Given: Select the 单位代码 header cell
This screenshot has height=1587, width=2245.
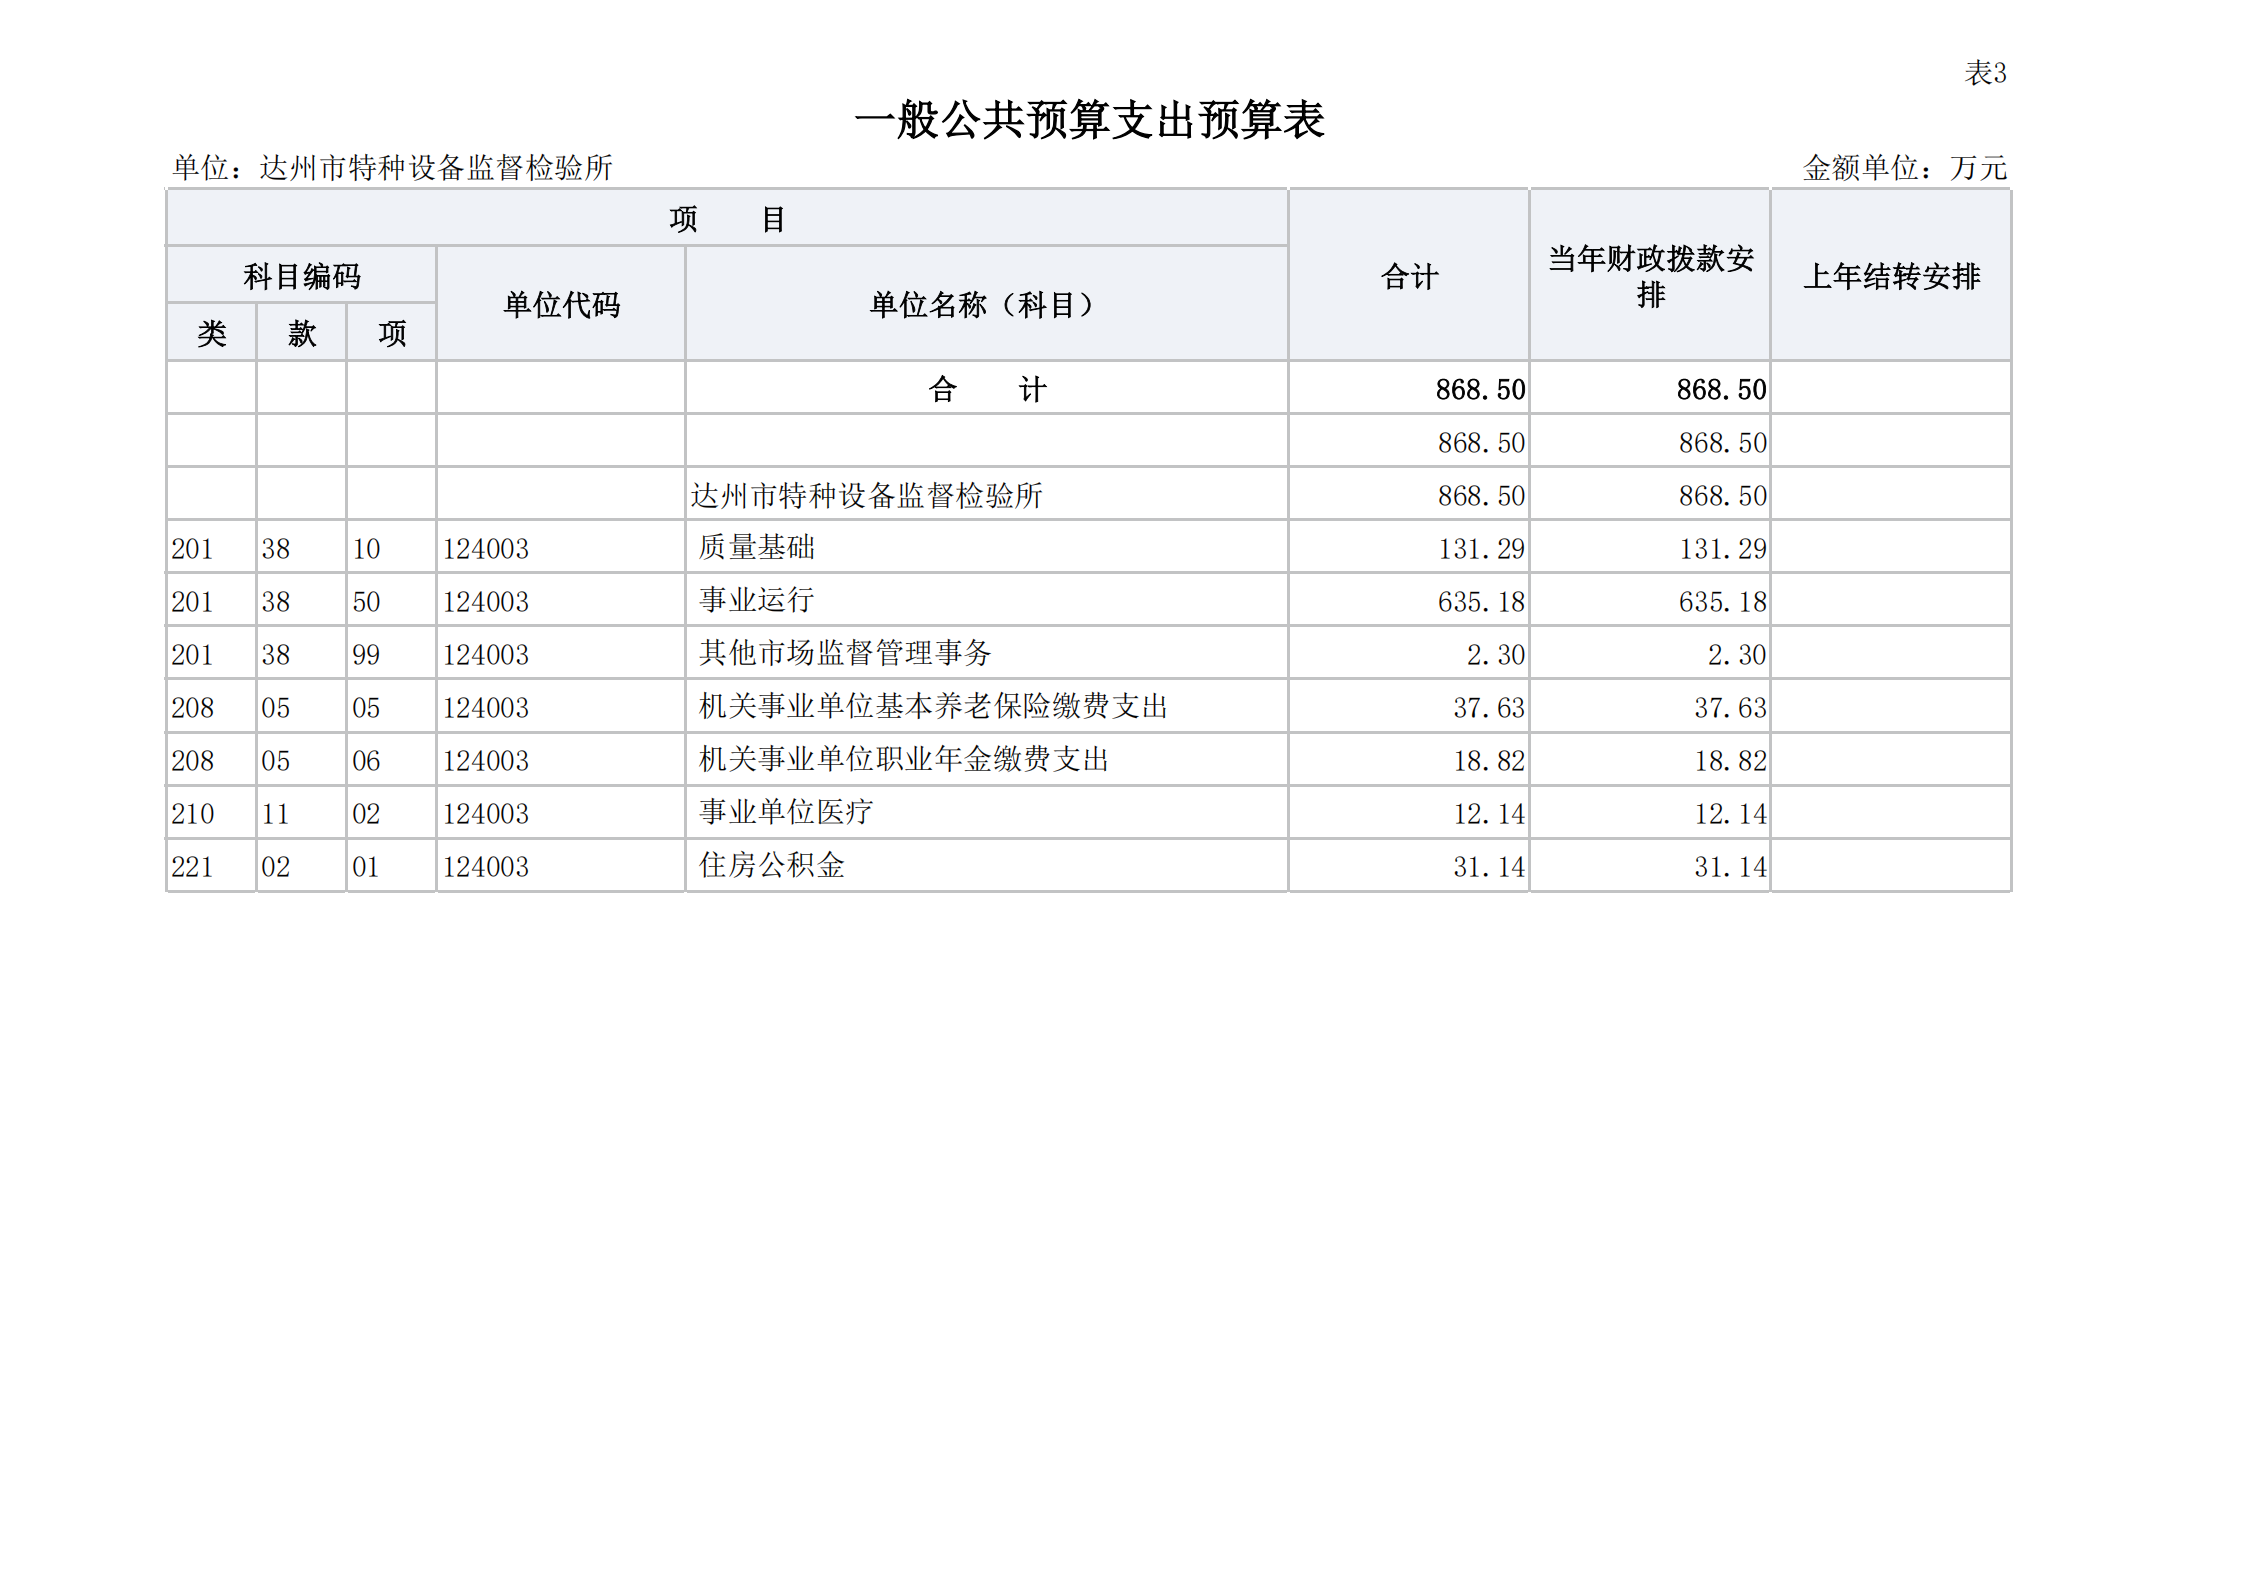Looking at the screenshot, I should (x=561, y=304).
